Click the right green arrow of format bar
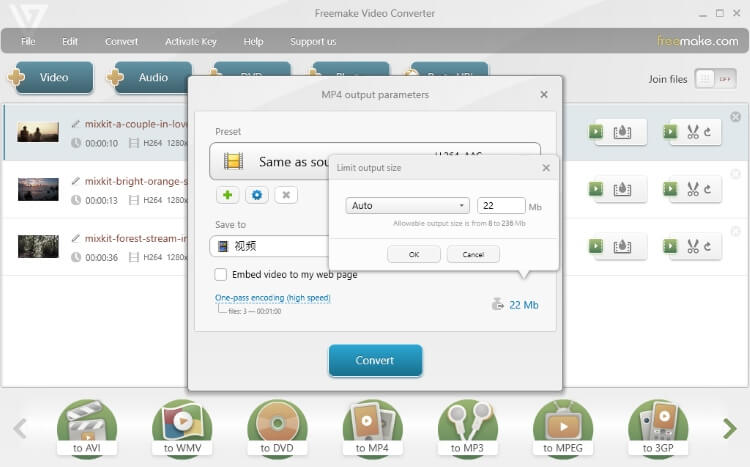The image size is (750, 467). [729, 428]
